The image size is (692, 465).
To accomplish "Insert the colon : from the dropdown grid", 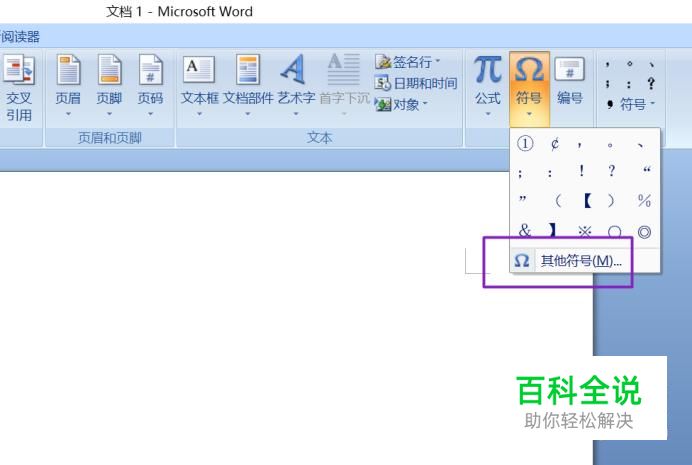I will coord(549,173).
